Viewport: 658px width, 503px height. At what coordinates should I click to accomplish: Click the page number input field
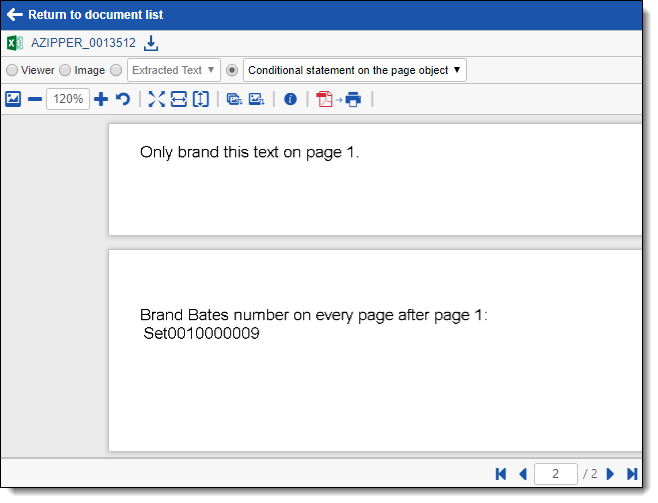[x=556, y=474]
